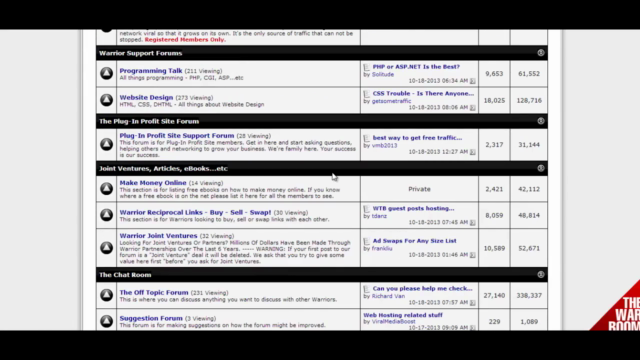Image resolution: width=640 pixels, height=360 pixels.
Task: View profile of user vmb2013
Action: [384, 146]
